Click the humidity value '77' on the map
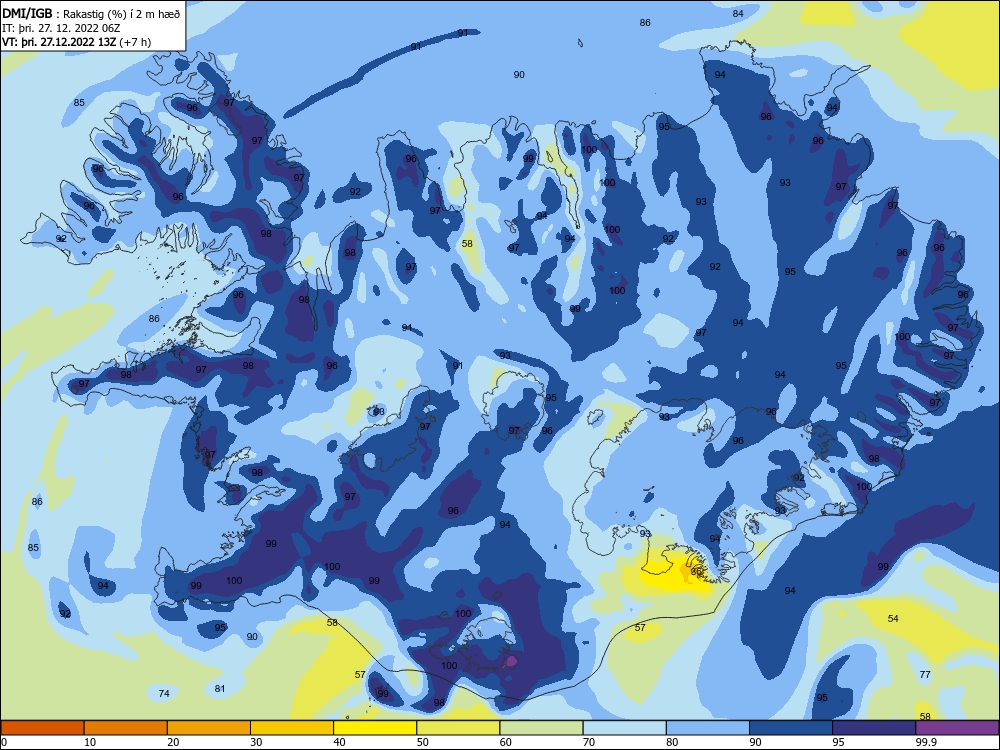 (x=925, y=674)
